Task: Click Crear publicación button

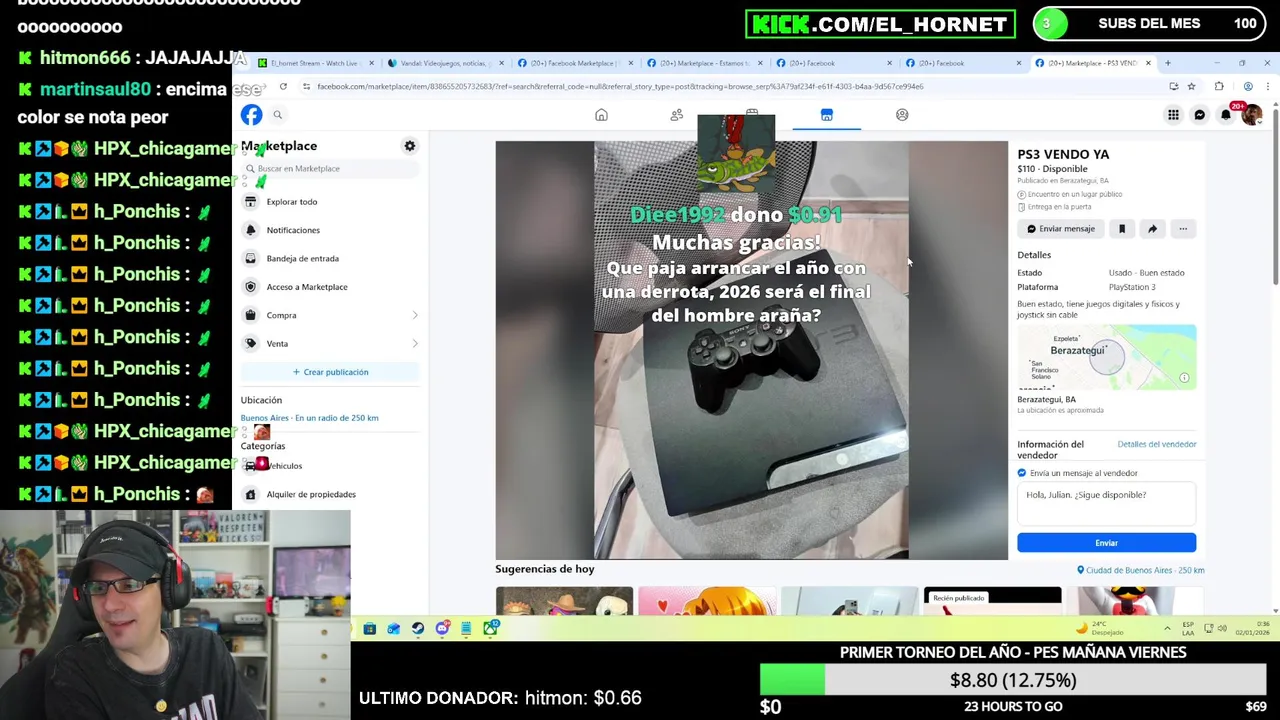Action: point(330,372)
